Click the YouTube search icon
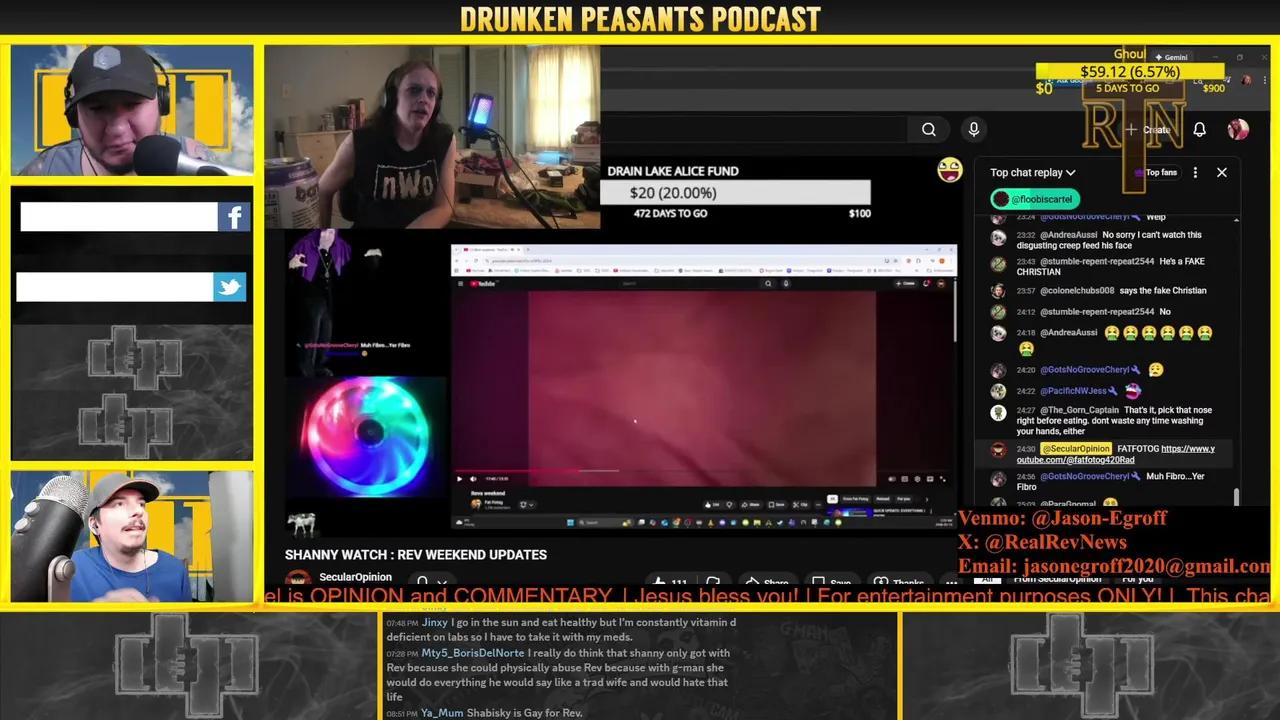Screen dimensions: 1280x720 pos(928,129)
